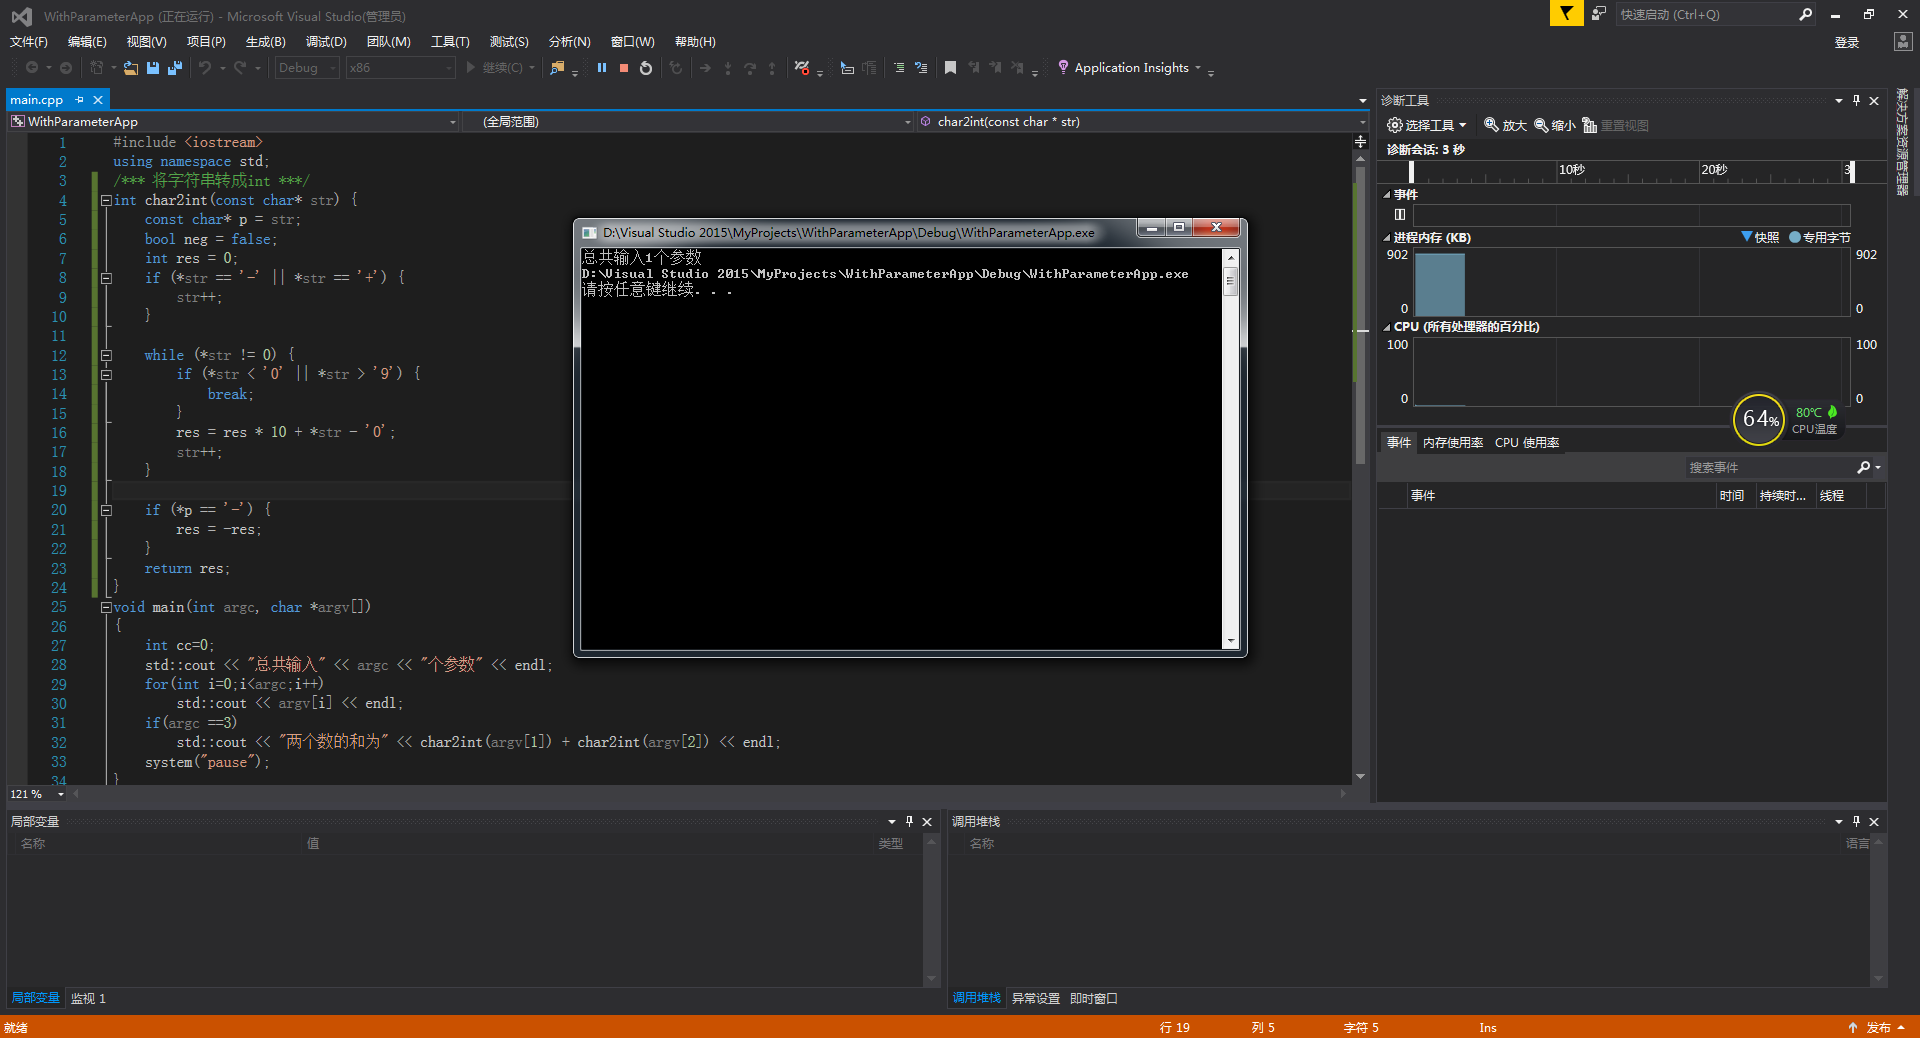Image resolution: width=1920 pixels, height=1038 pixels.
Task: Click the Continue (继续) debug icon
Action: 471,68
